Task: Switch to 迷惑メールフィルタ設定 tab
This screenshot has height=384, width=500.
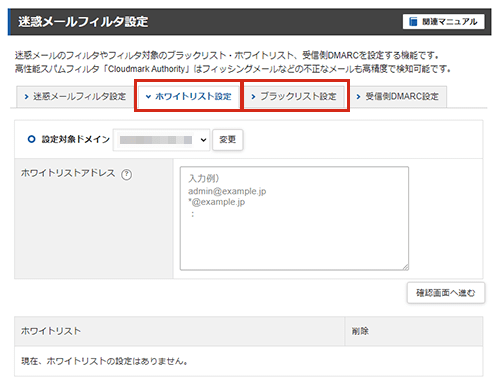Action: (75, 97)
